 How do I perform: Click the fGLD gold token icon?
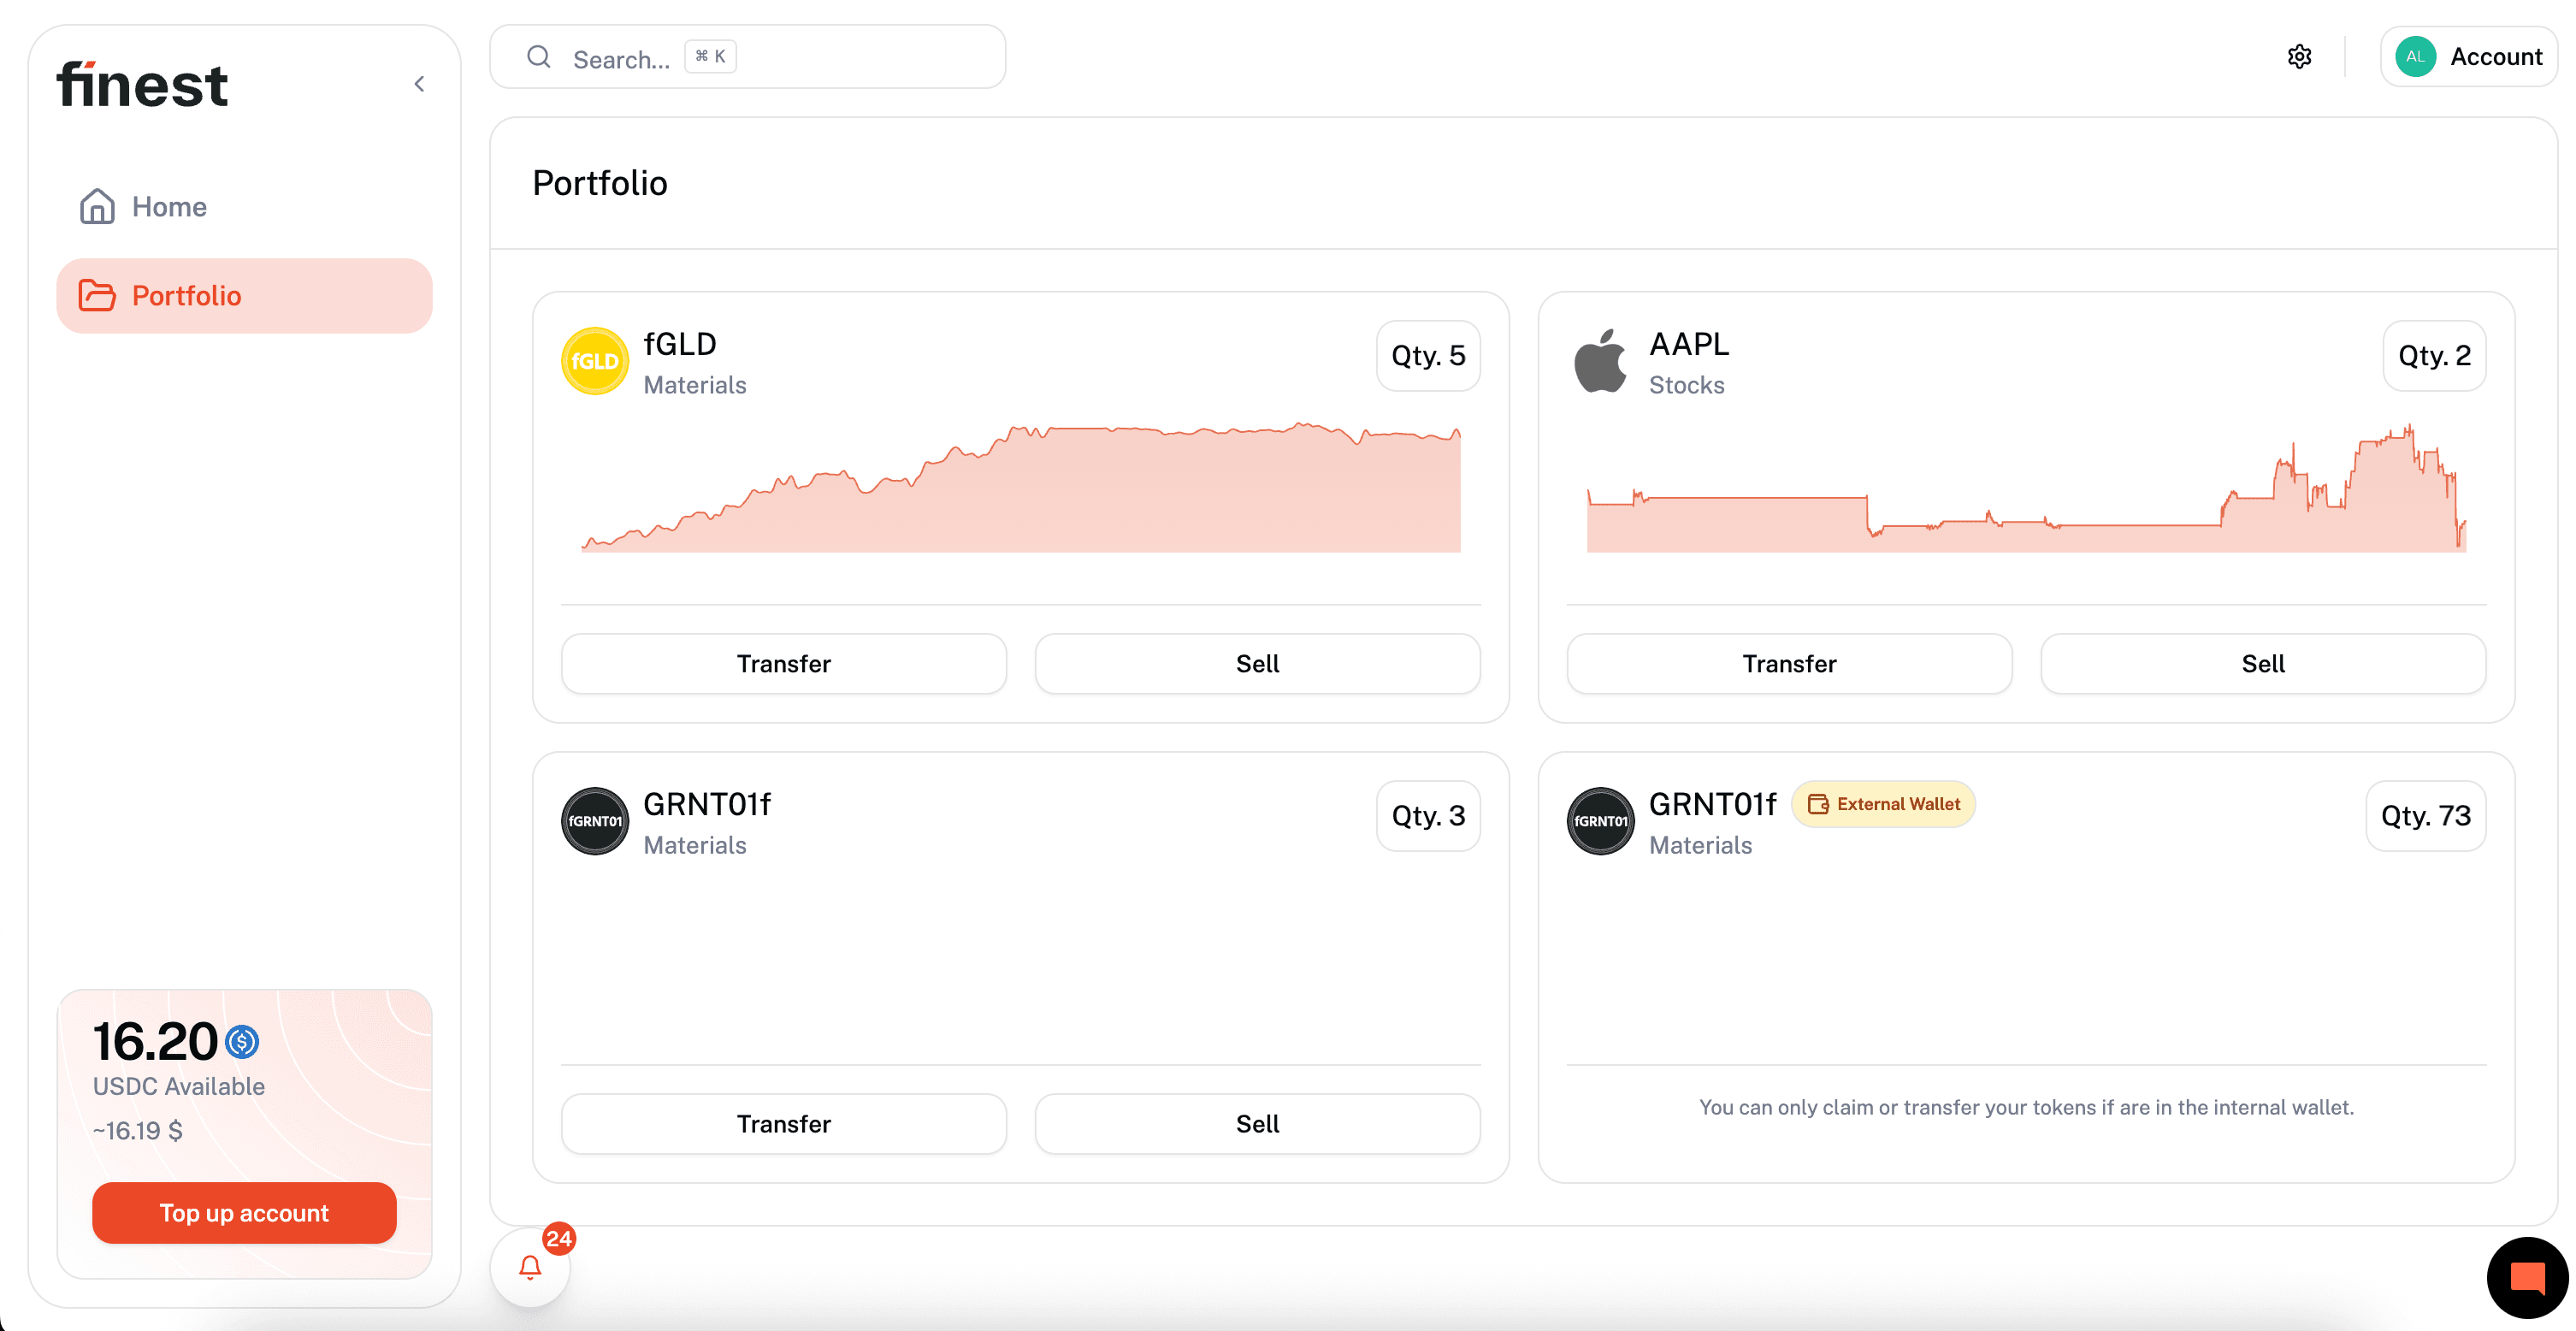[595, 361]
